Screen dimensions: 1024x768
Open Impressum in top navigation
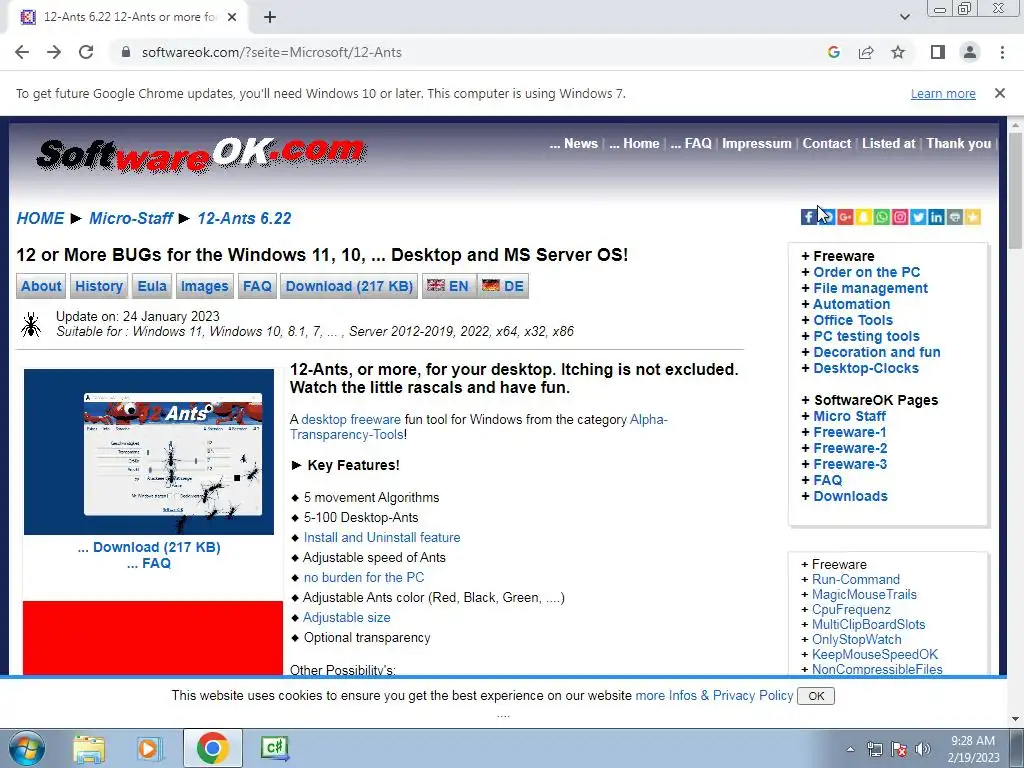pyautogui.click(x=756, y=144)
